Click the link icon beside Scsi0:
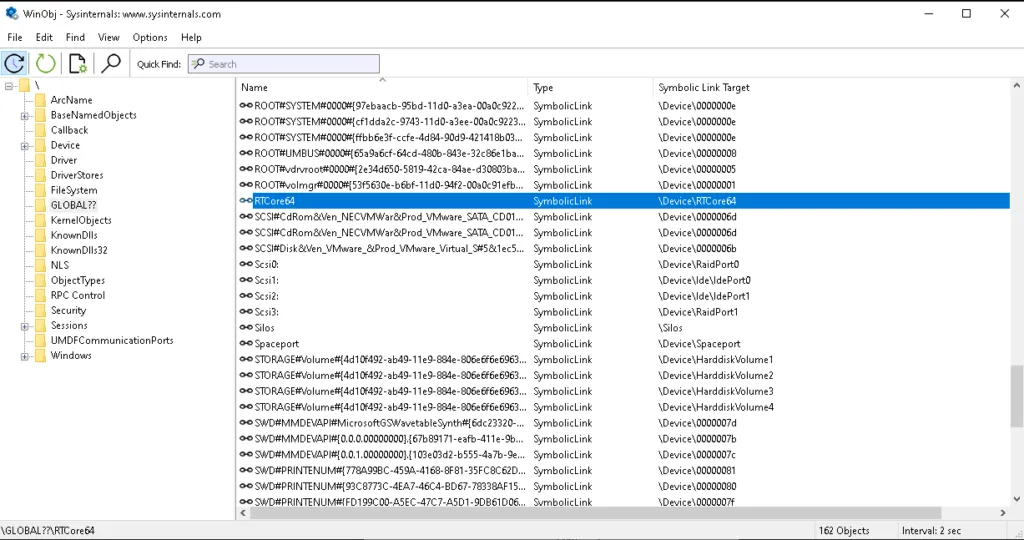Viewport: 1024px width, 540px height. click(246, 264)
